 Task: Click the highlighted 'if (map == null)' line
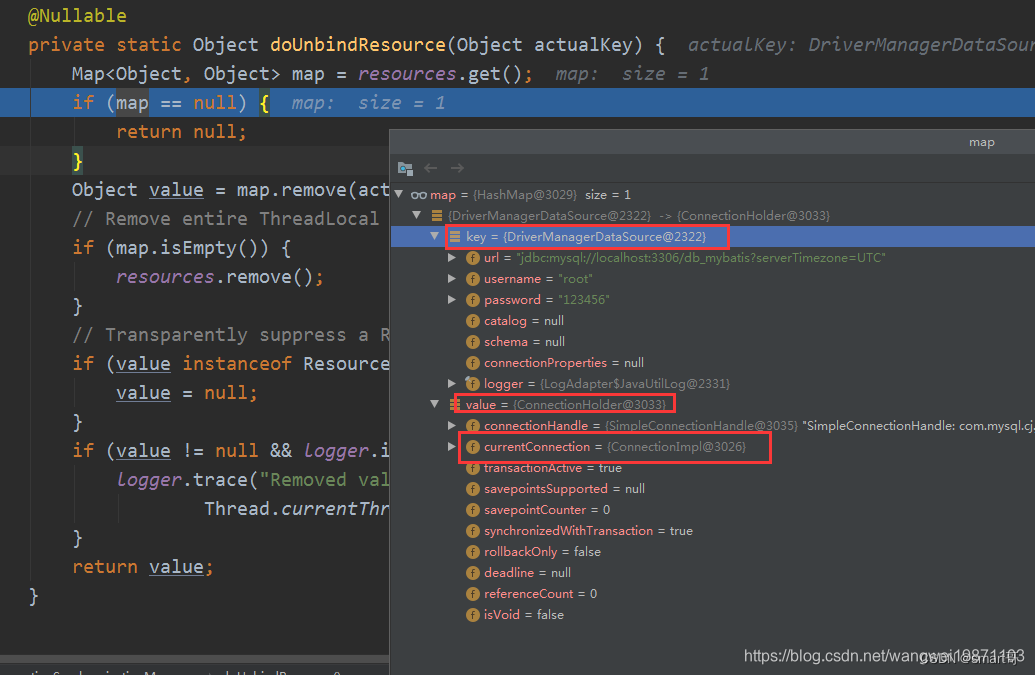518,103
